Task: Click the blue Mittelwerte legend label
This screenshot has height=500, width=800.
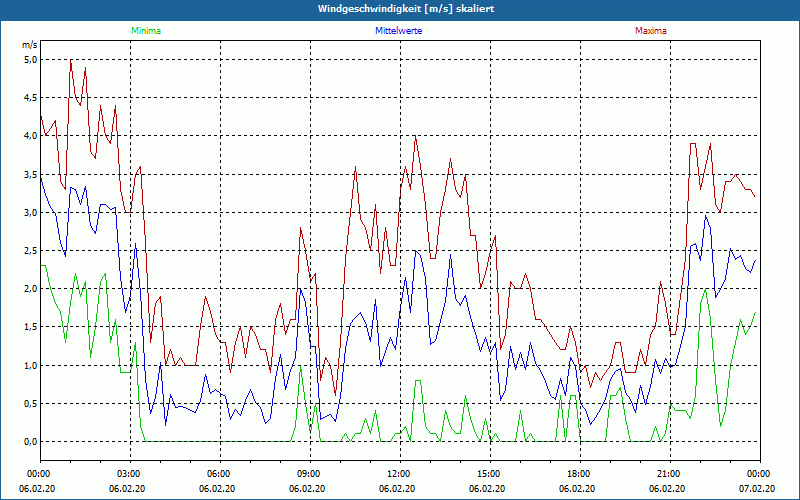Action: [x=398, y=31]
